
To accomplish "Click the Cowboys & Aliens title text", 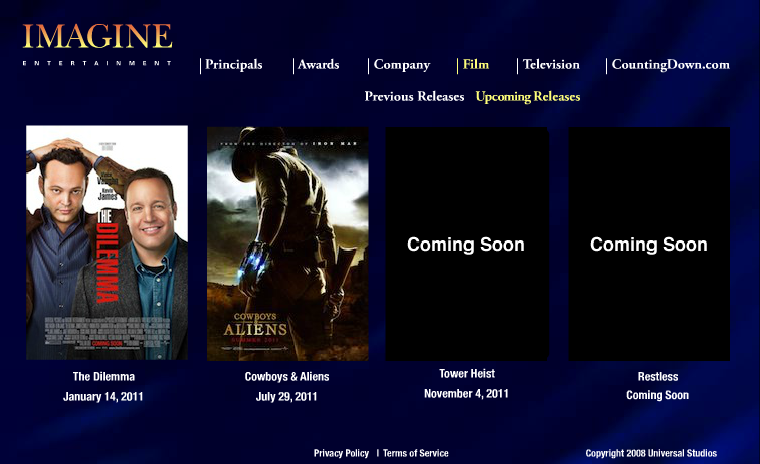I will (x=287, y=377).
